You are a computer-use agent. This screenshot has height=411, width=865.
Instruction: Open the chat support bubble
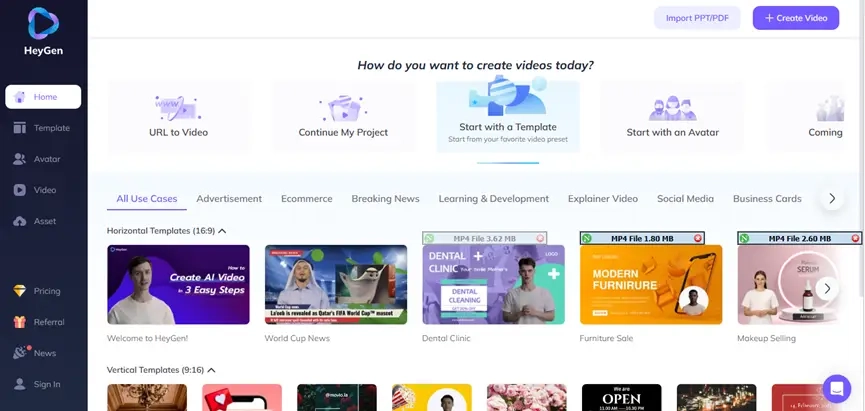pyautogui.click(x=836, y=388)
